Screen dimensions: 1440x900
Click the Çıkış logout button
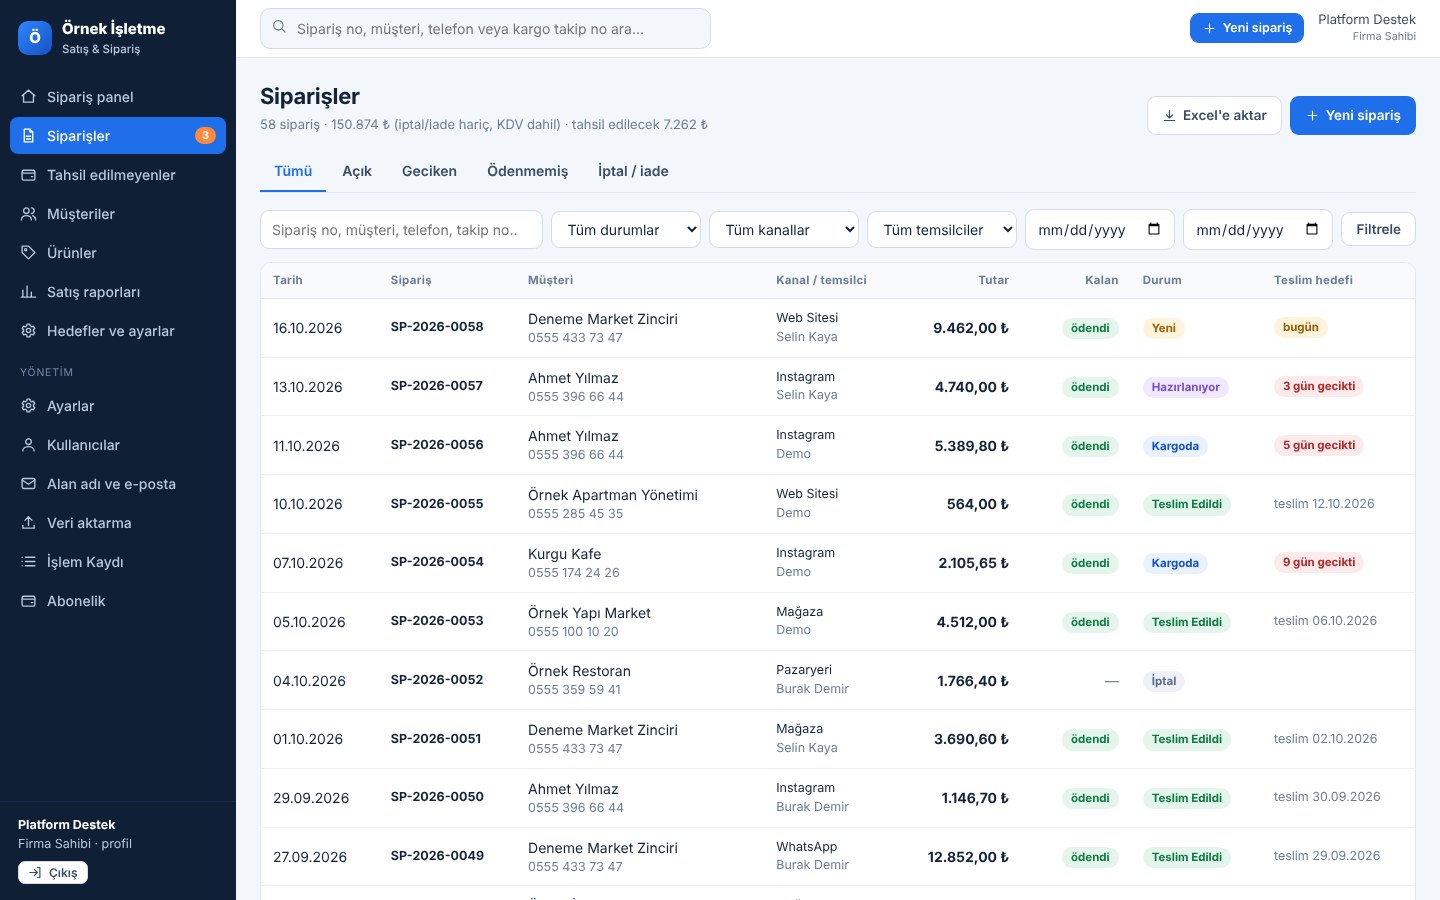[x=53, y=873]
